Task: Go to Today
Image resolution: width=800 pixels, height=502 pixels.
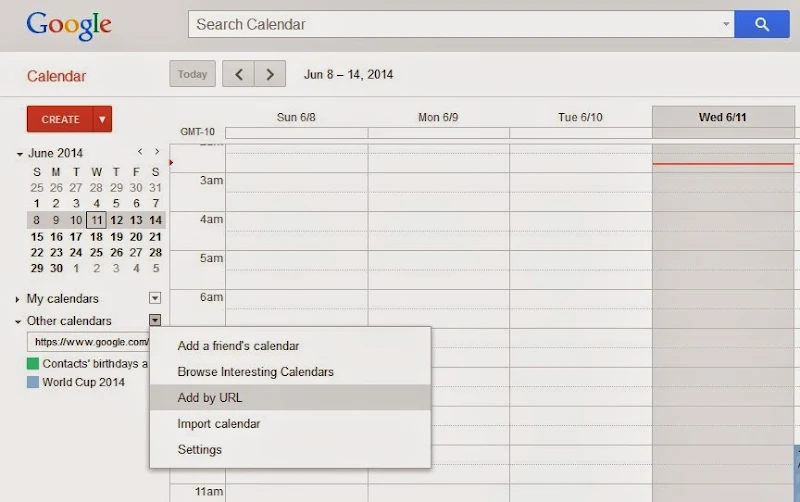Action: (x=192, y=74)
